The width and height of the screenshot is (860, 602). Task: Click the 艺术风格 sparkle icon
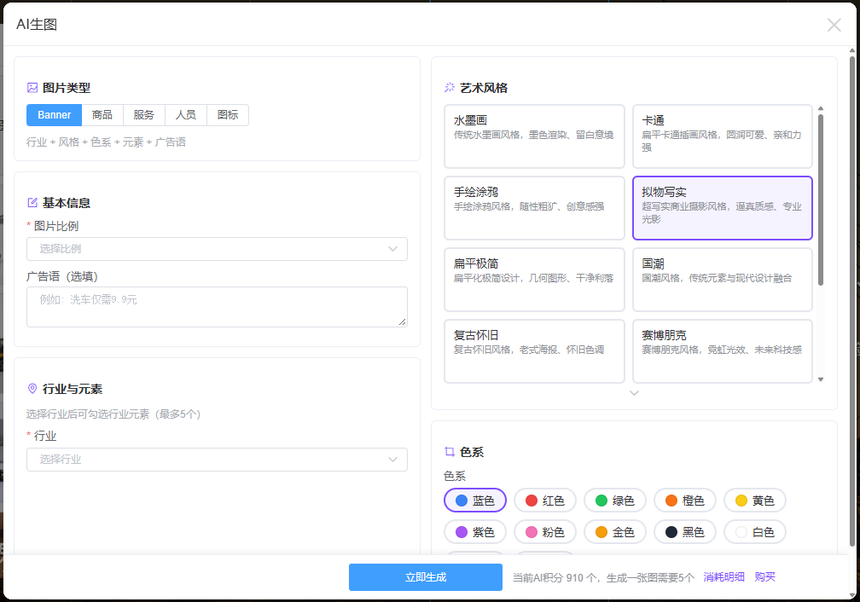[x=450, y=88]
